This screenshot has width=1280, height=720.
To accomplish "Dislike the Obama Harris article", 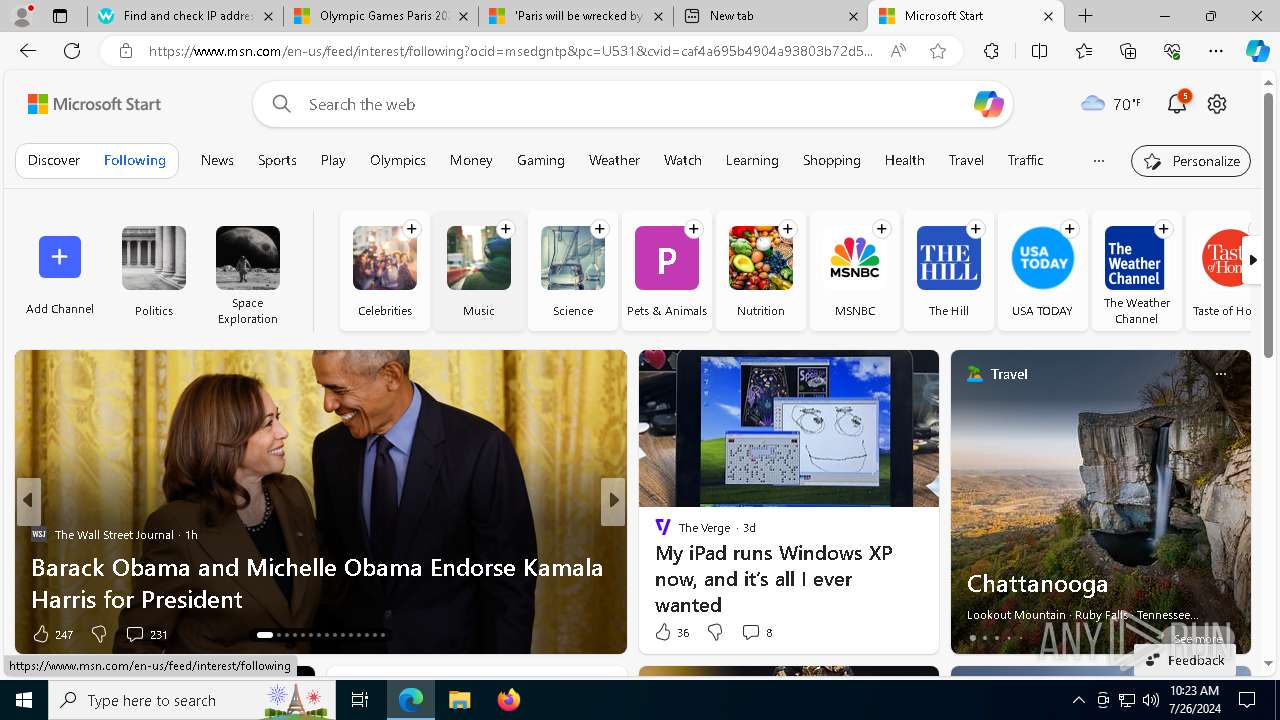I will [x=99, y=634].
